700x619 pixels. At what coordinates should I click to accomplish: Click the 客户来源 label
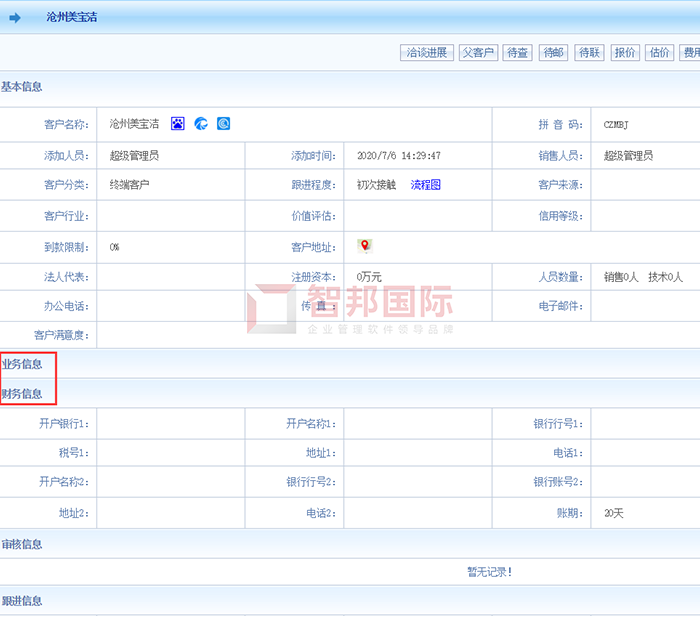coord(561,185)
